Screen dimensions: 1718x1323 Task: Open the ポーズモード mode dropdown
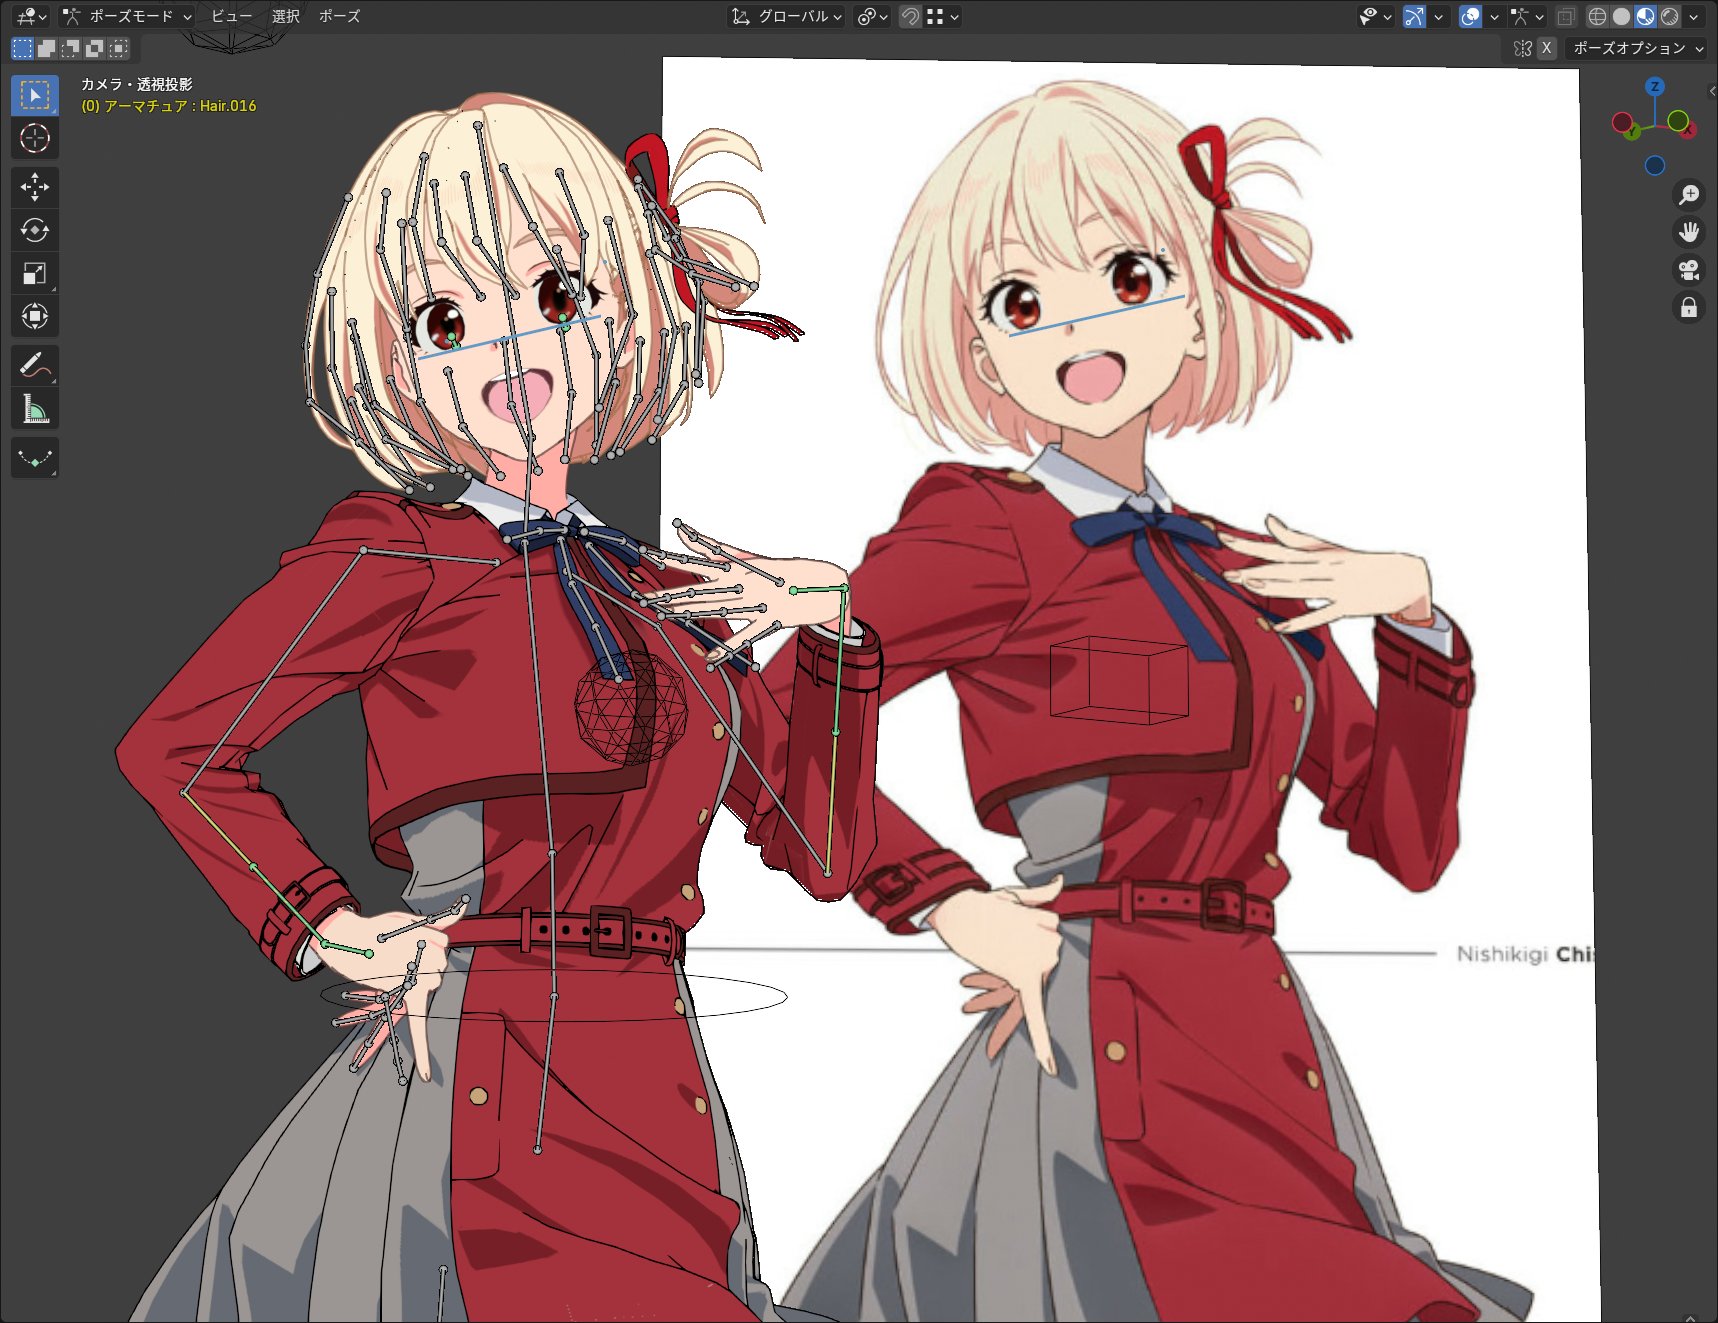pyautogui.click(x=126, y=16)
